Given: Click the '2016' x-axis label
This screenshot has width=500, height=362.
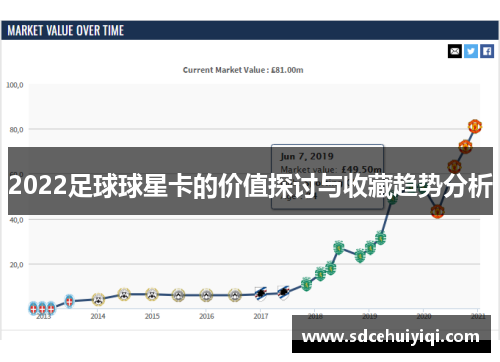Looking at the screenshot, I should click(x=207, y=316).
